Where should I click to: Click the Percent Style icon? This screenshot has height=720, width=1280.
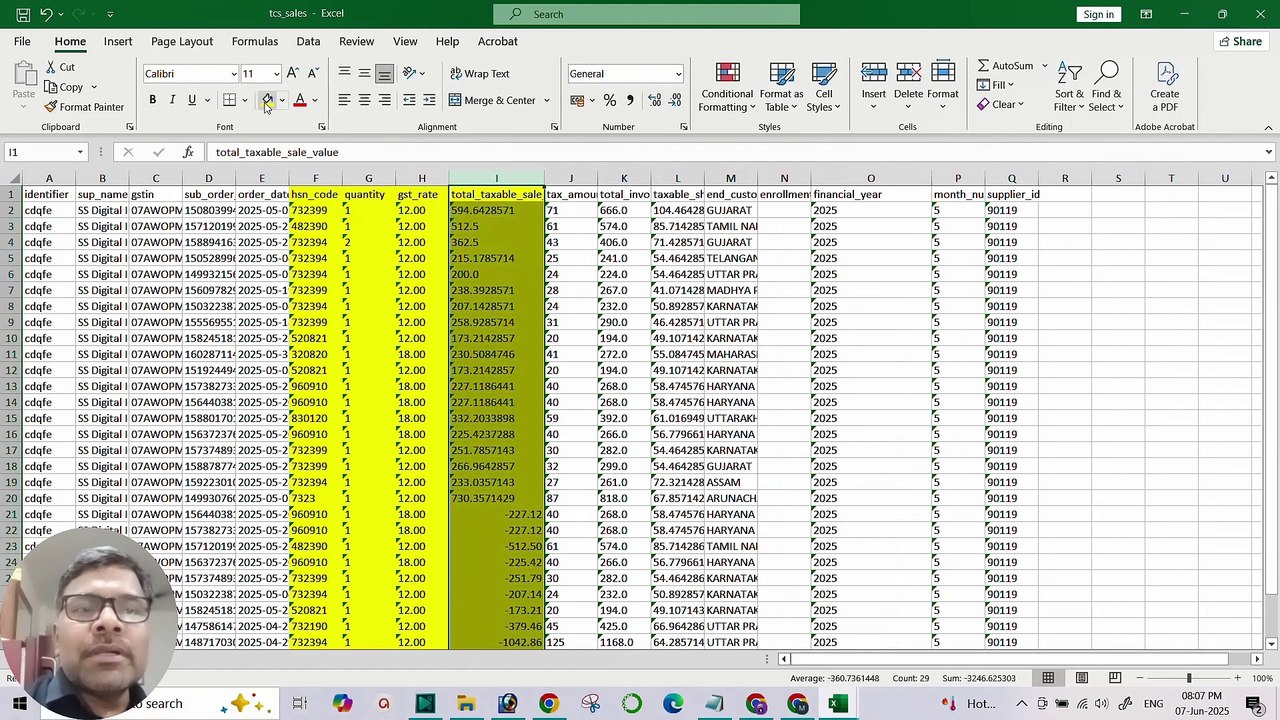pos(609,100)
